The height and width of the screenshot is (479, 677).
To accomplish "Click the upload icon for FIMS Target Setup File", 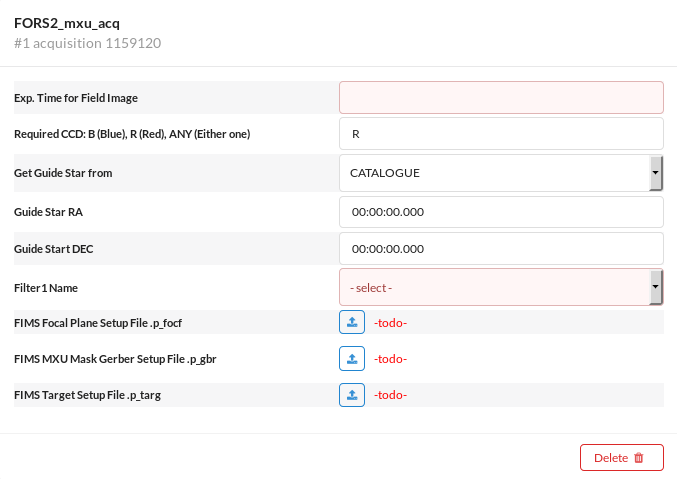I will pyautogui.click(x=352, y=395).
